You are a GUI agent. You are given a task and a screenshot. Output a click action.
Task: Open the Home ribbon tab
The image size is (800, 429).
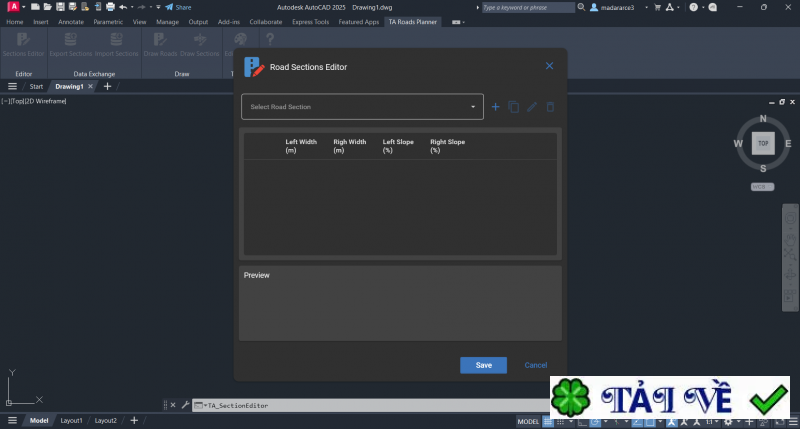[x=14, y=22]
